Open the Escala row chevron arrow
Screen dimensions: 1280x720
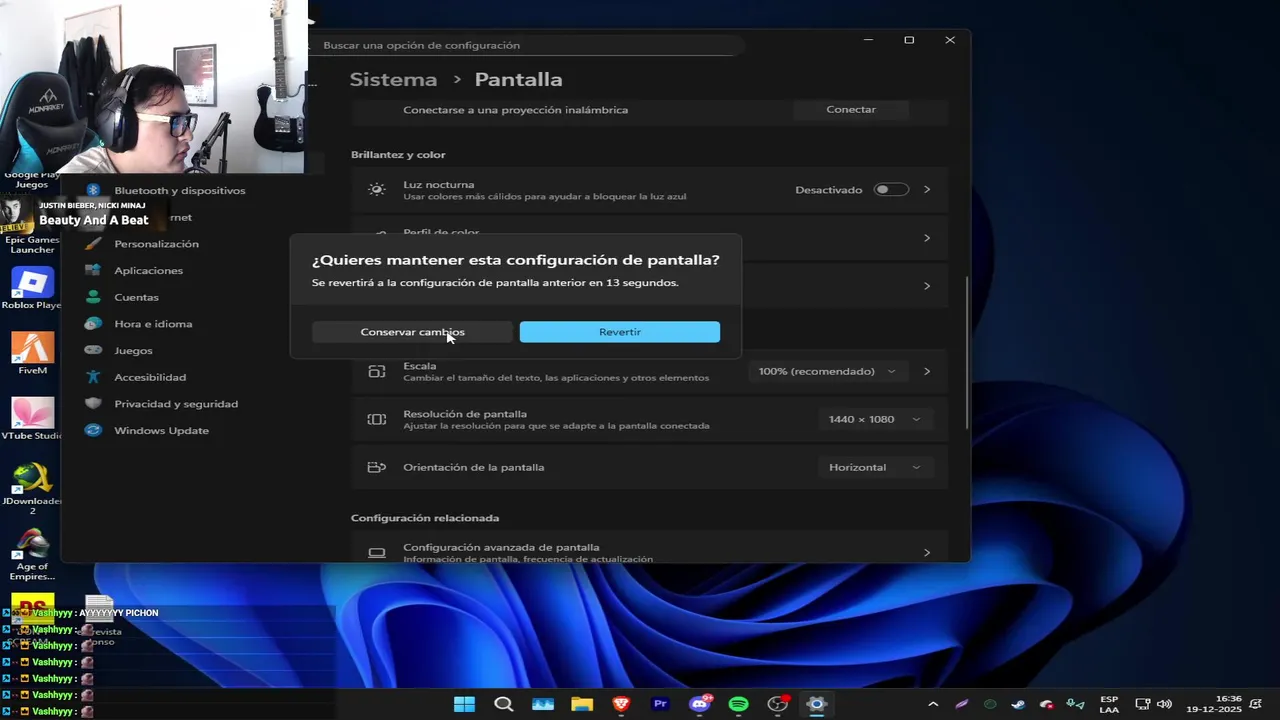tap(927, 371)
